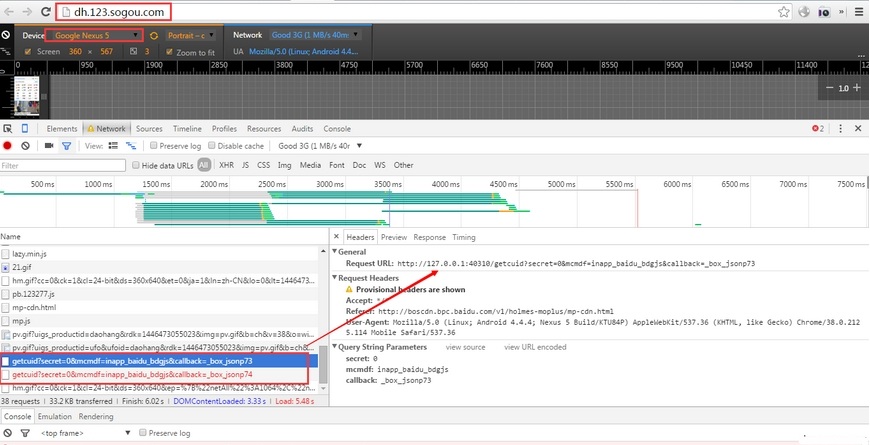Click the view URL encoded link
This screenshot has width=870, height=445.
[535, 347]
